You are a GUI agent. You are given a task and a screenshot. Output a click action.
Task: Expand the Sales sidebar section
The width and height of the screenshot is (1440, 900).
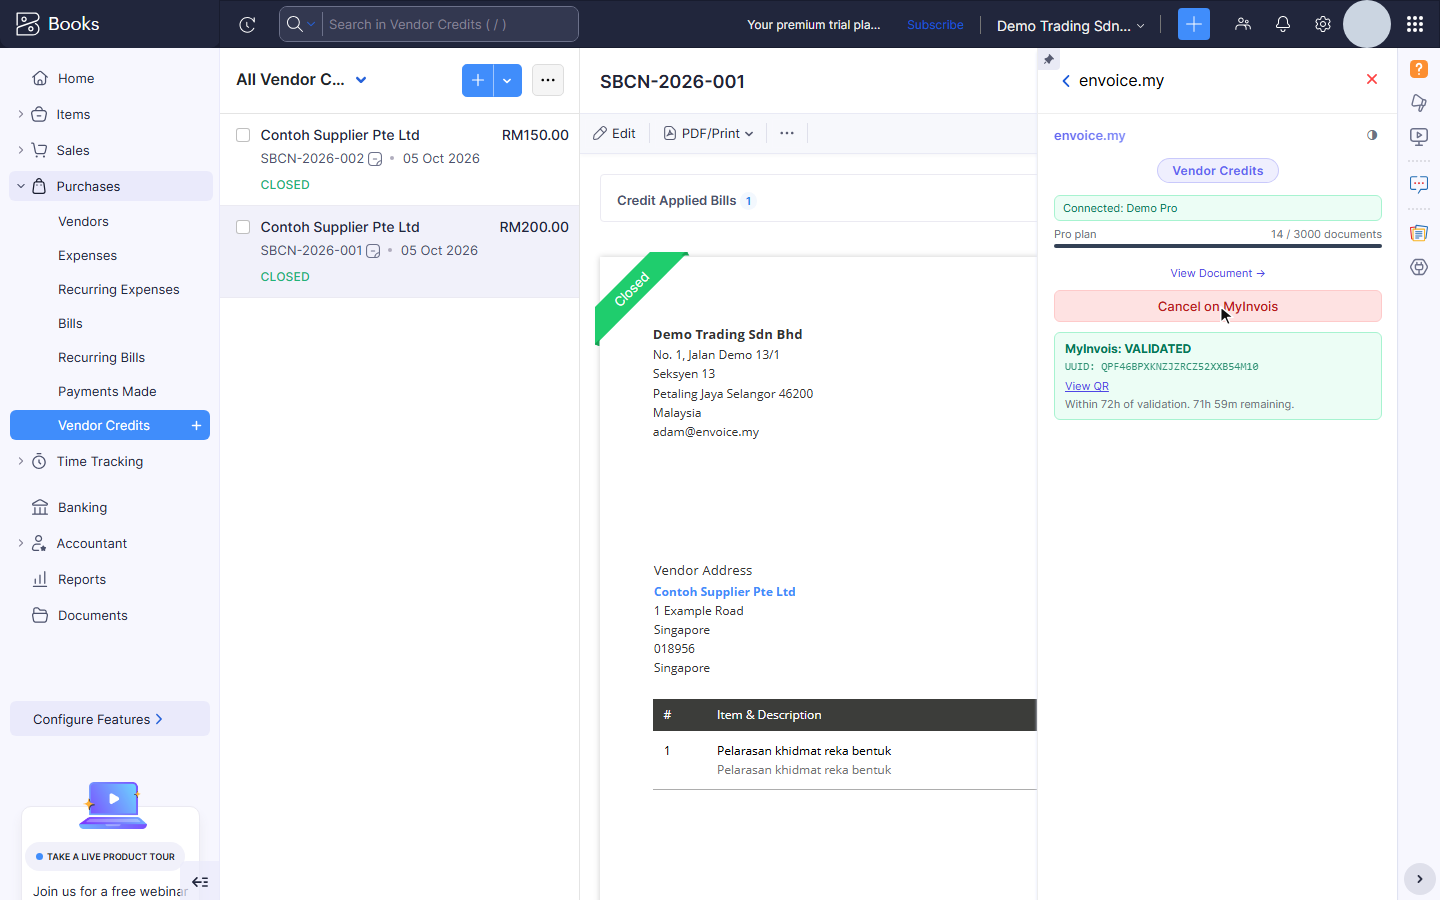[21, 150]
